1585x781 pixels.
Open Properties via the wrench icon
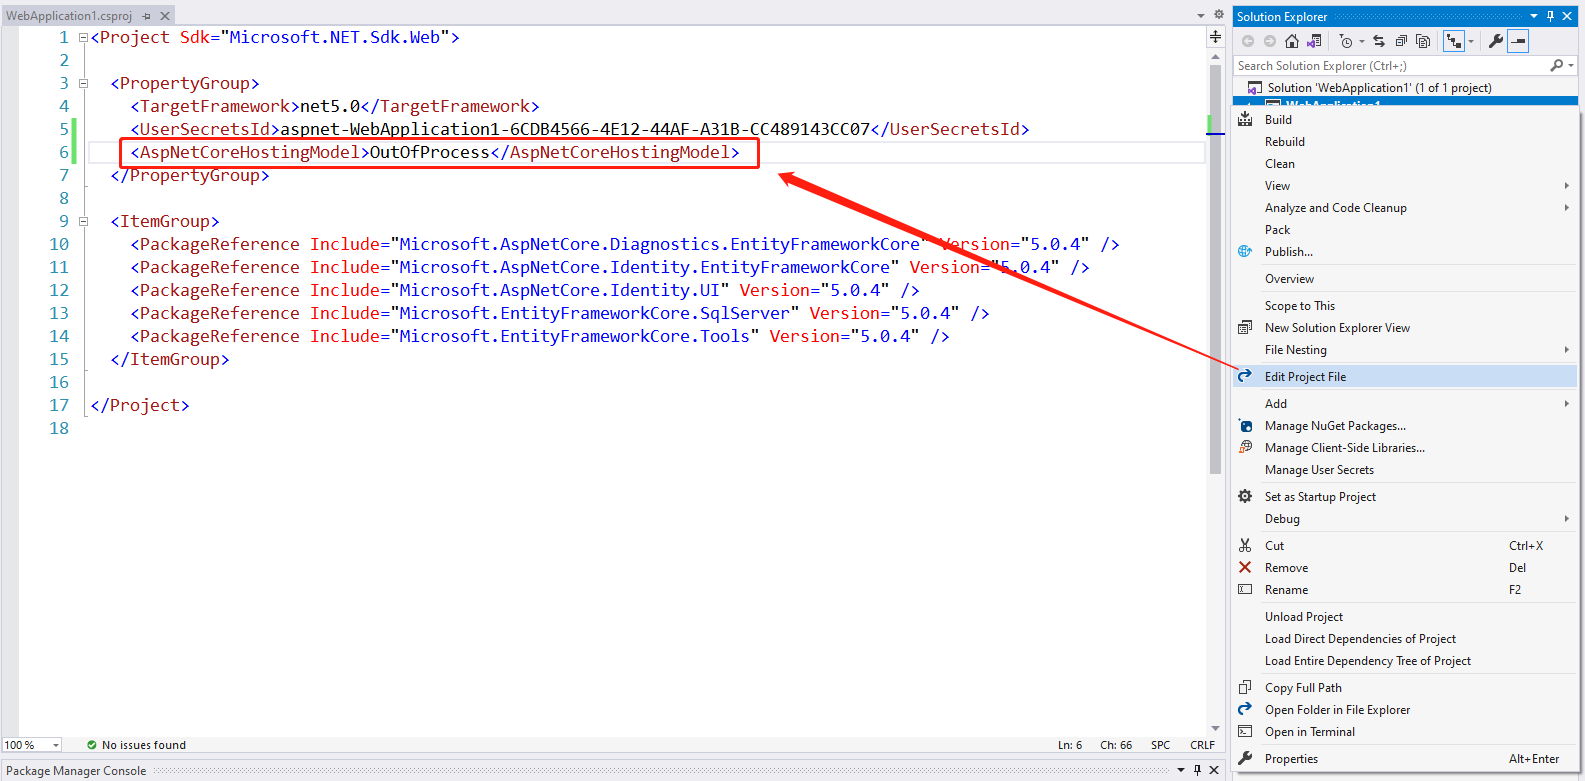click(1495, 41)
